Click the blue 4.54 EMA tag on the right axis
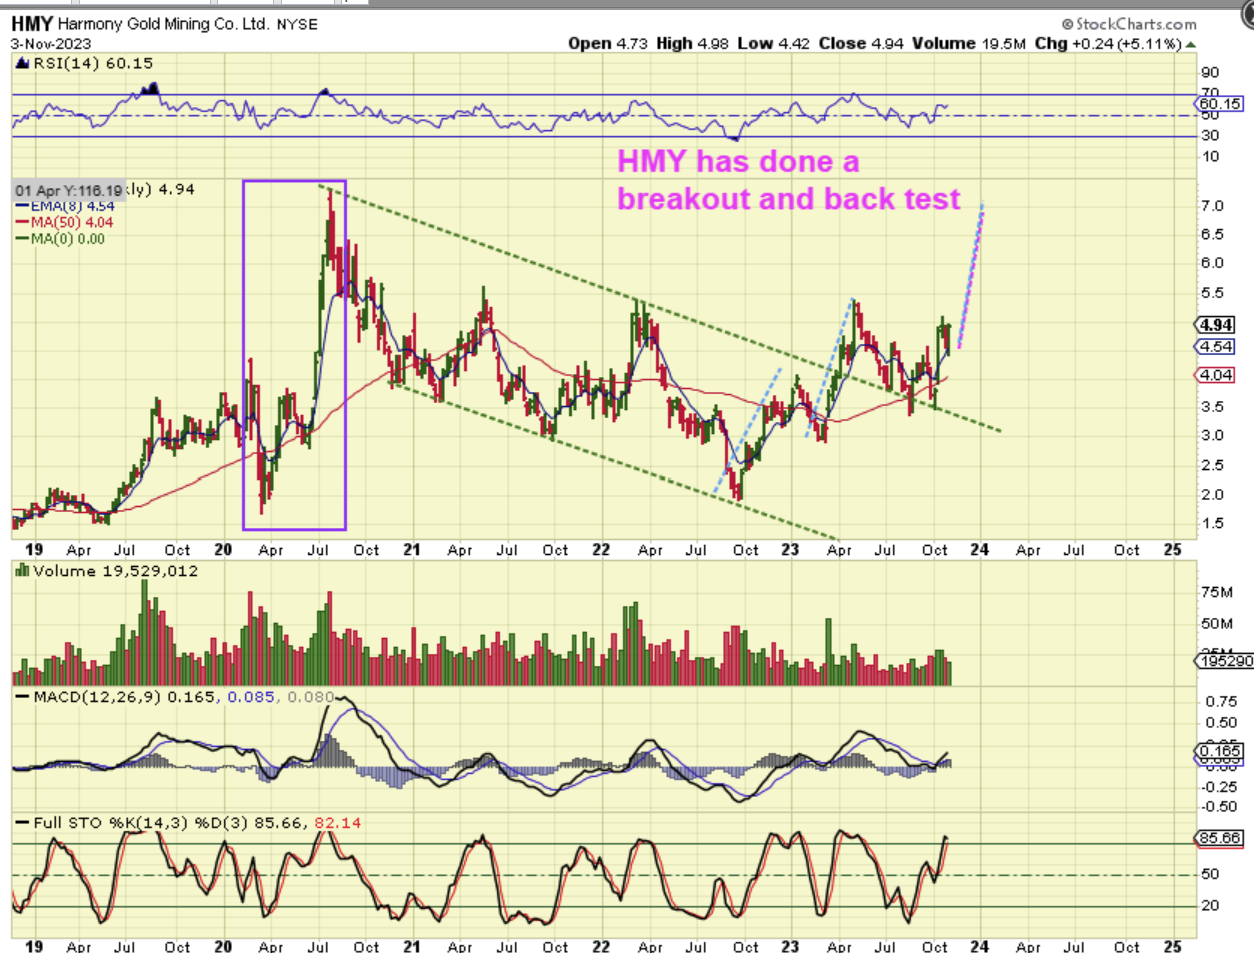The image size is (1254, 954). click(1216, 347)
